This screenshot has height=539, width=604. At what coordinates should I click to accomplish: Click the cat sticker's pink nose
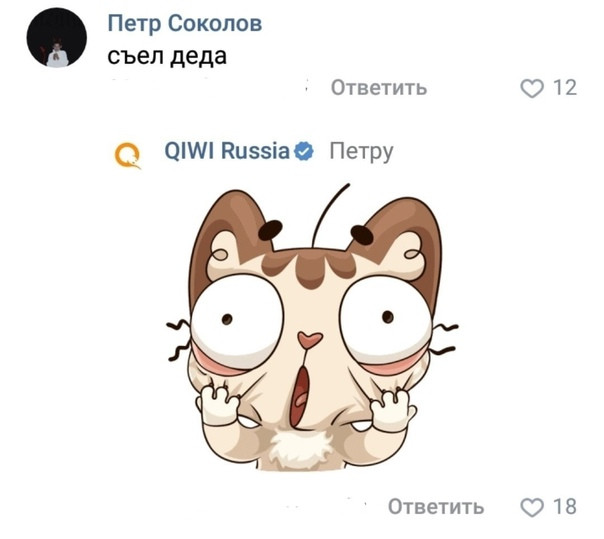(x=309, y=339)
